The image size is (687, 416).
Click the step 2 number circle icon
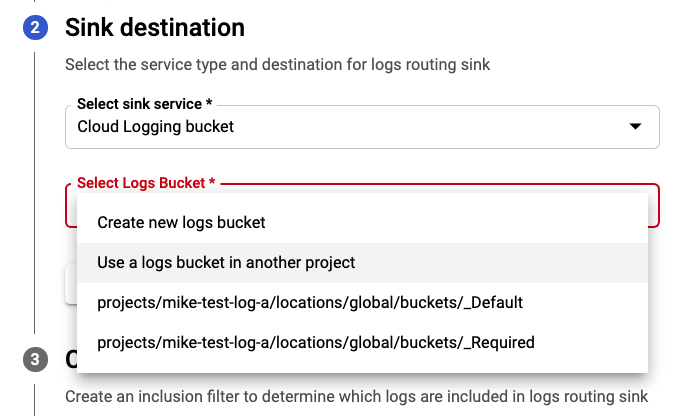[x=35, y=28]
